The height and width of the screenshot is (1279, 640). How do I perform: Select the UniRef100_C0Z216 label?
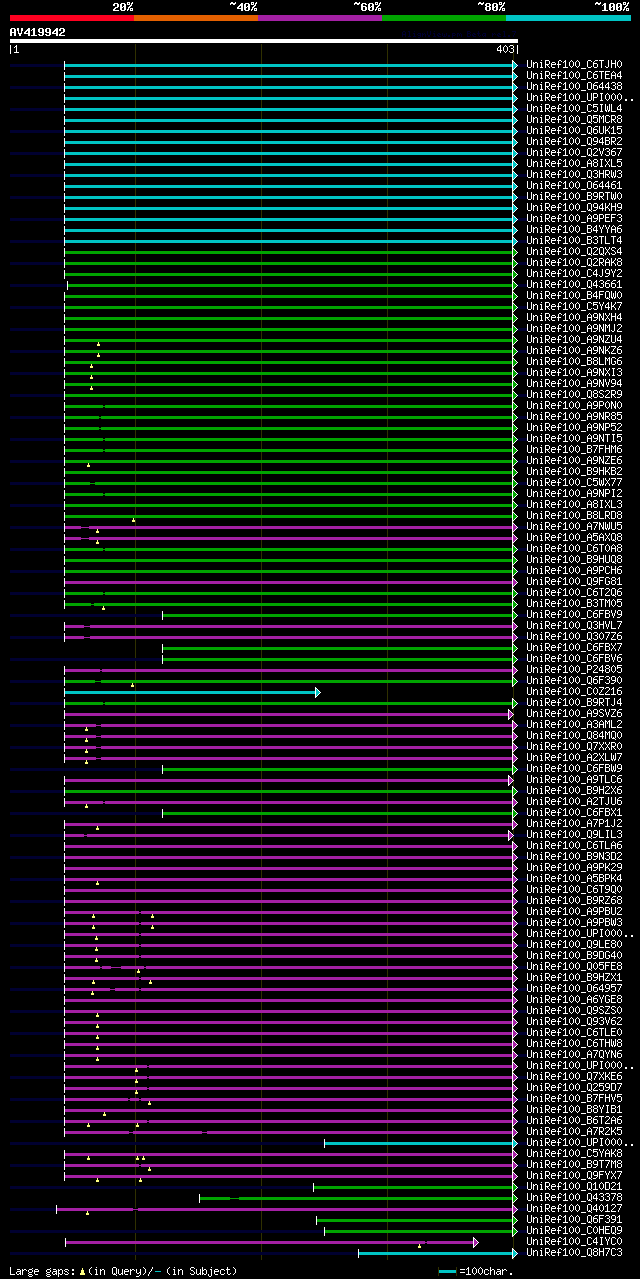pyautogui.click(x=574, y=691)
